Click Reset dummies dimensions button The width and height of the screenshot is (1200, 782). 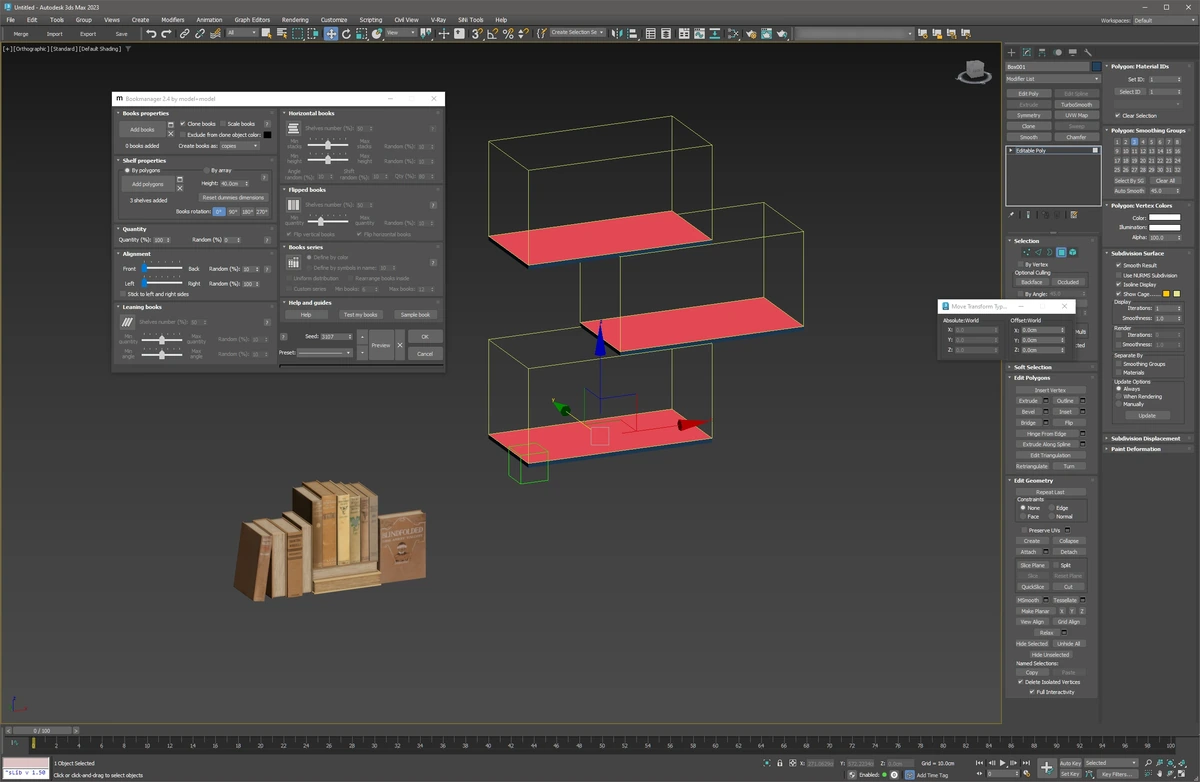[x=233, y=197]
